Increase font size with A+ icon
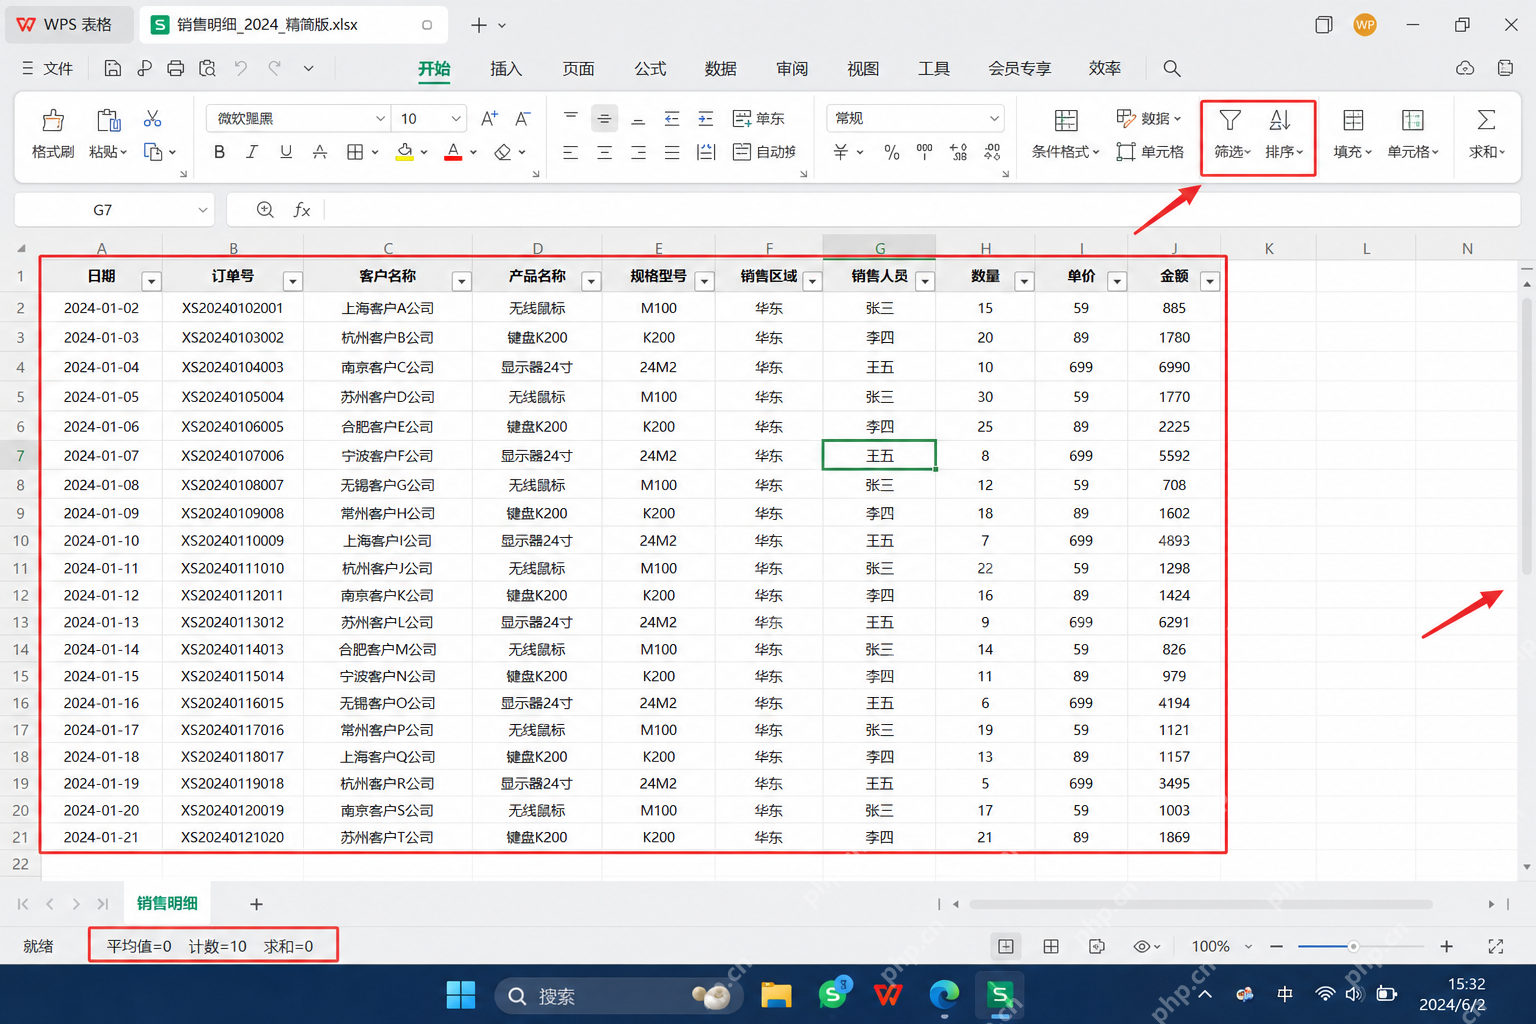Viewport: 1536px width, 1024px height. point(489,118)
